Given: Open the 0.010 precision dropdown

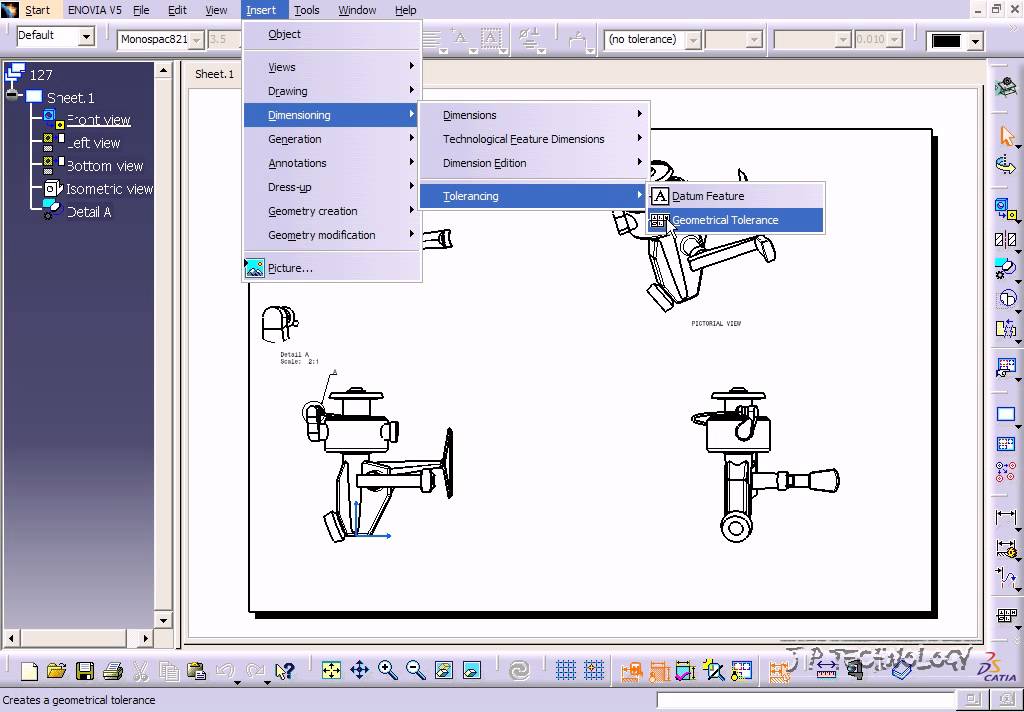Looking at the screenshot, I should coord(895,40).
